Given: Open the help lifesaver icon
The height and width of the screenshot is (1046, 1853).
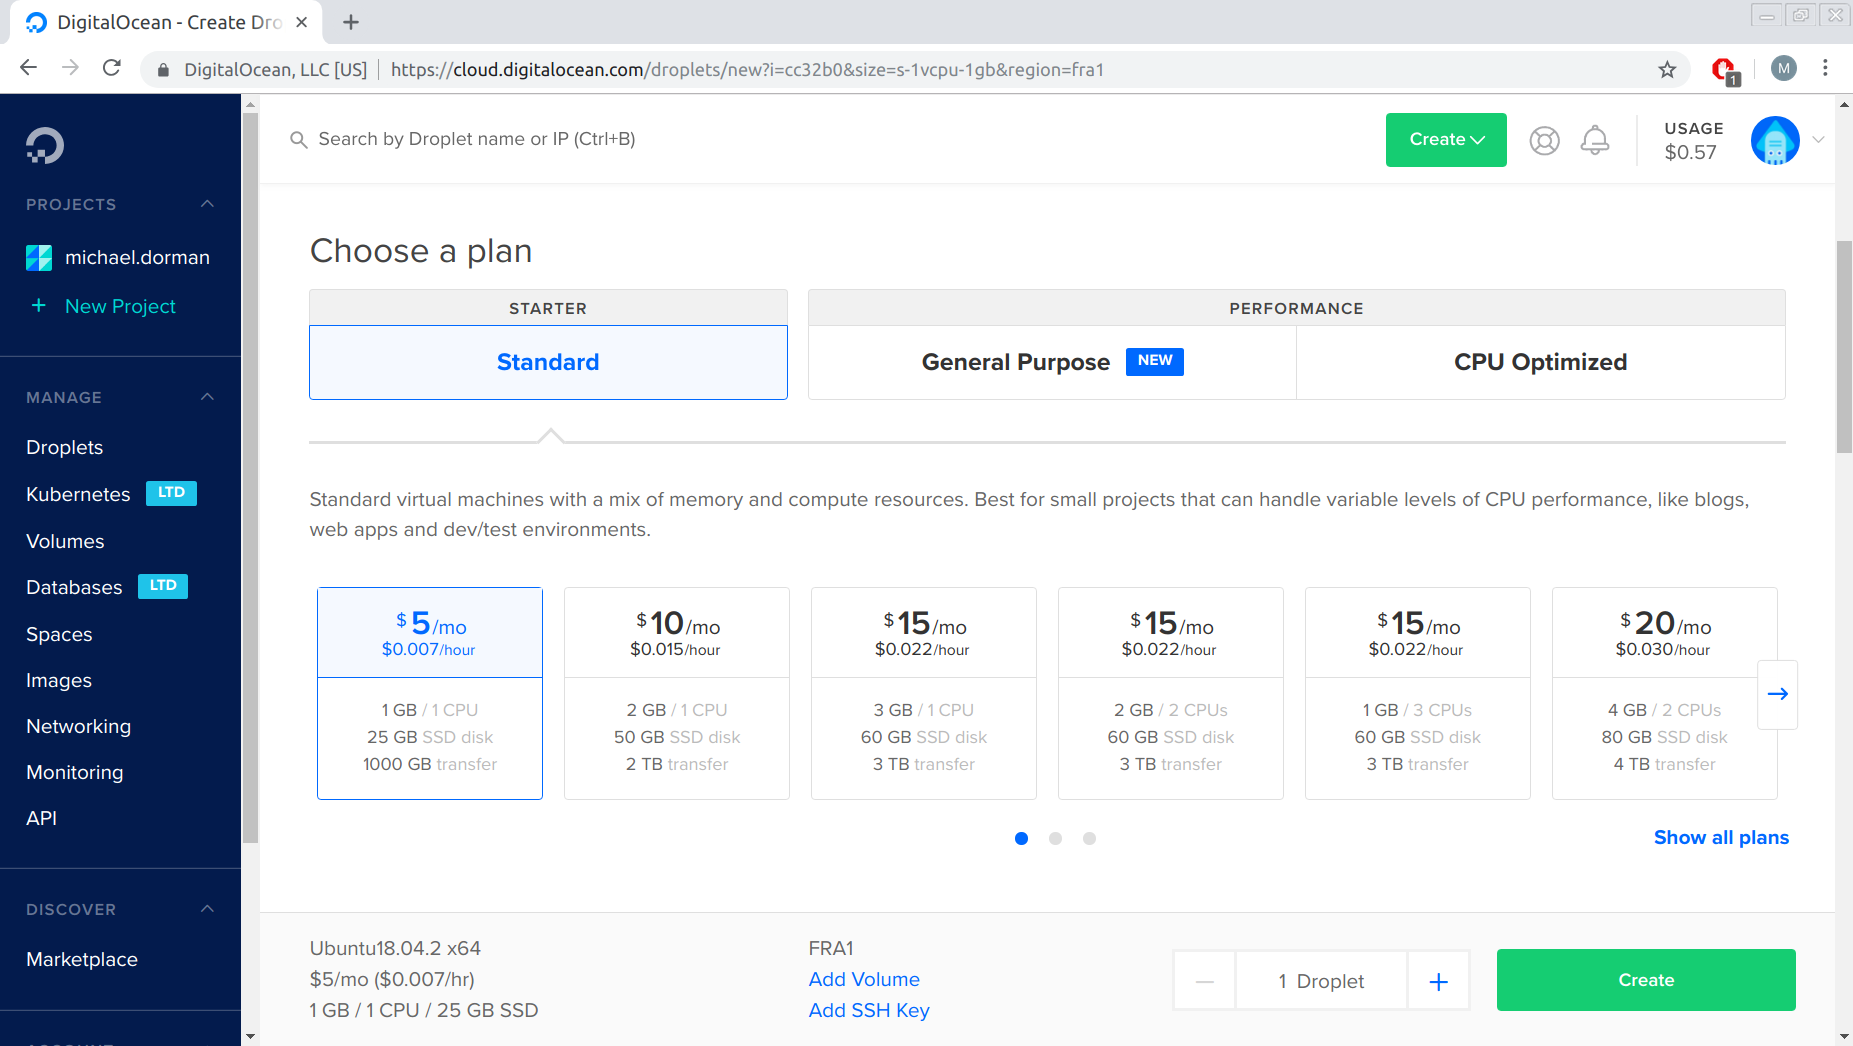Looking at the screenshot, I should 1544,140.
